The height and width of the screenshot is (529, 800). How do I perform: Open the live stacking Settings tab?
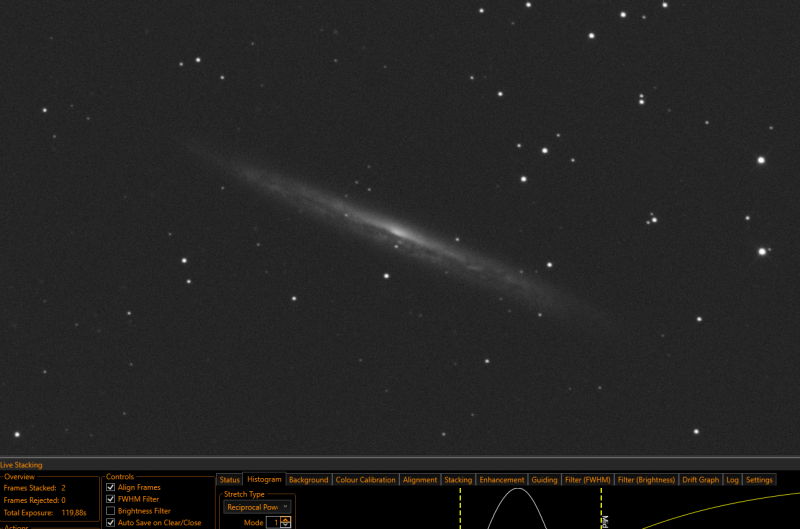759,480
